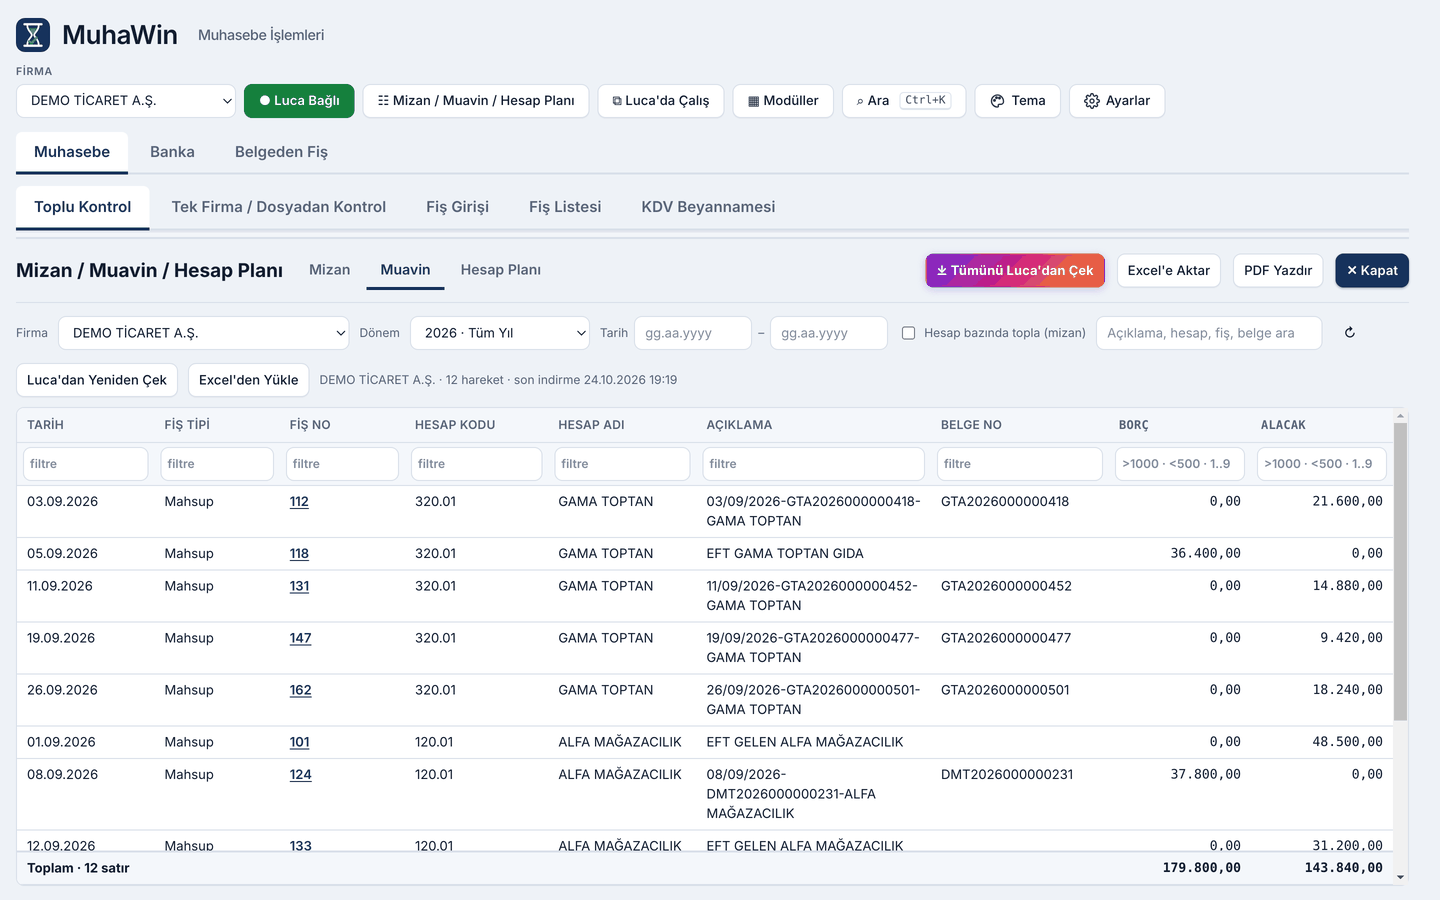The height and width of the screenshot is (900, 1440).
Task: Select the Hesap Planı sub-tab
Action: tap(500, 270)
